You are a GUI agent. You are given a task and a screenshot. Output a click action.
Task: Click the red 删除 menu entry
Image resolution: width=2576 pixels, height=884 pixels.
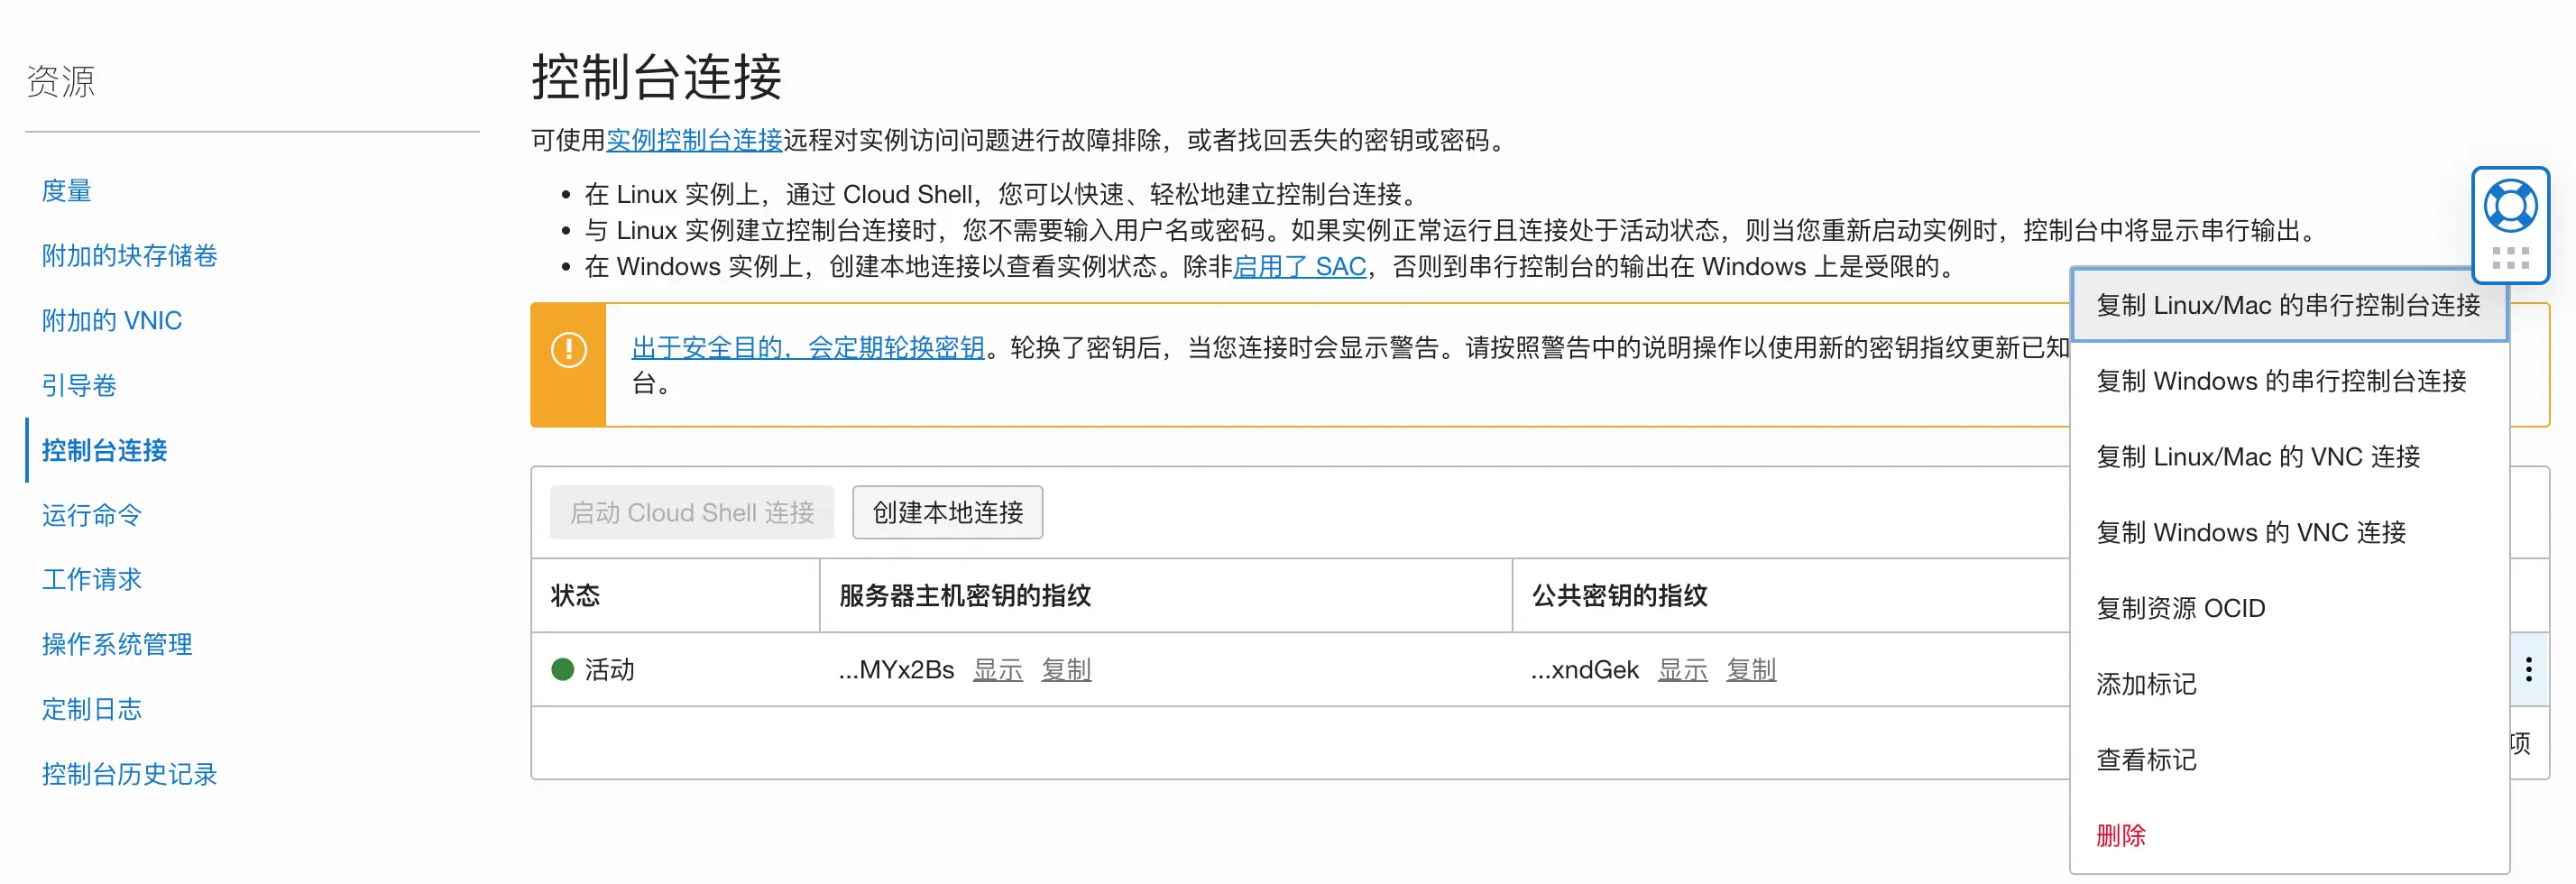click(2120, 835)
